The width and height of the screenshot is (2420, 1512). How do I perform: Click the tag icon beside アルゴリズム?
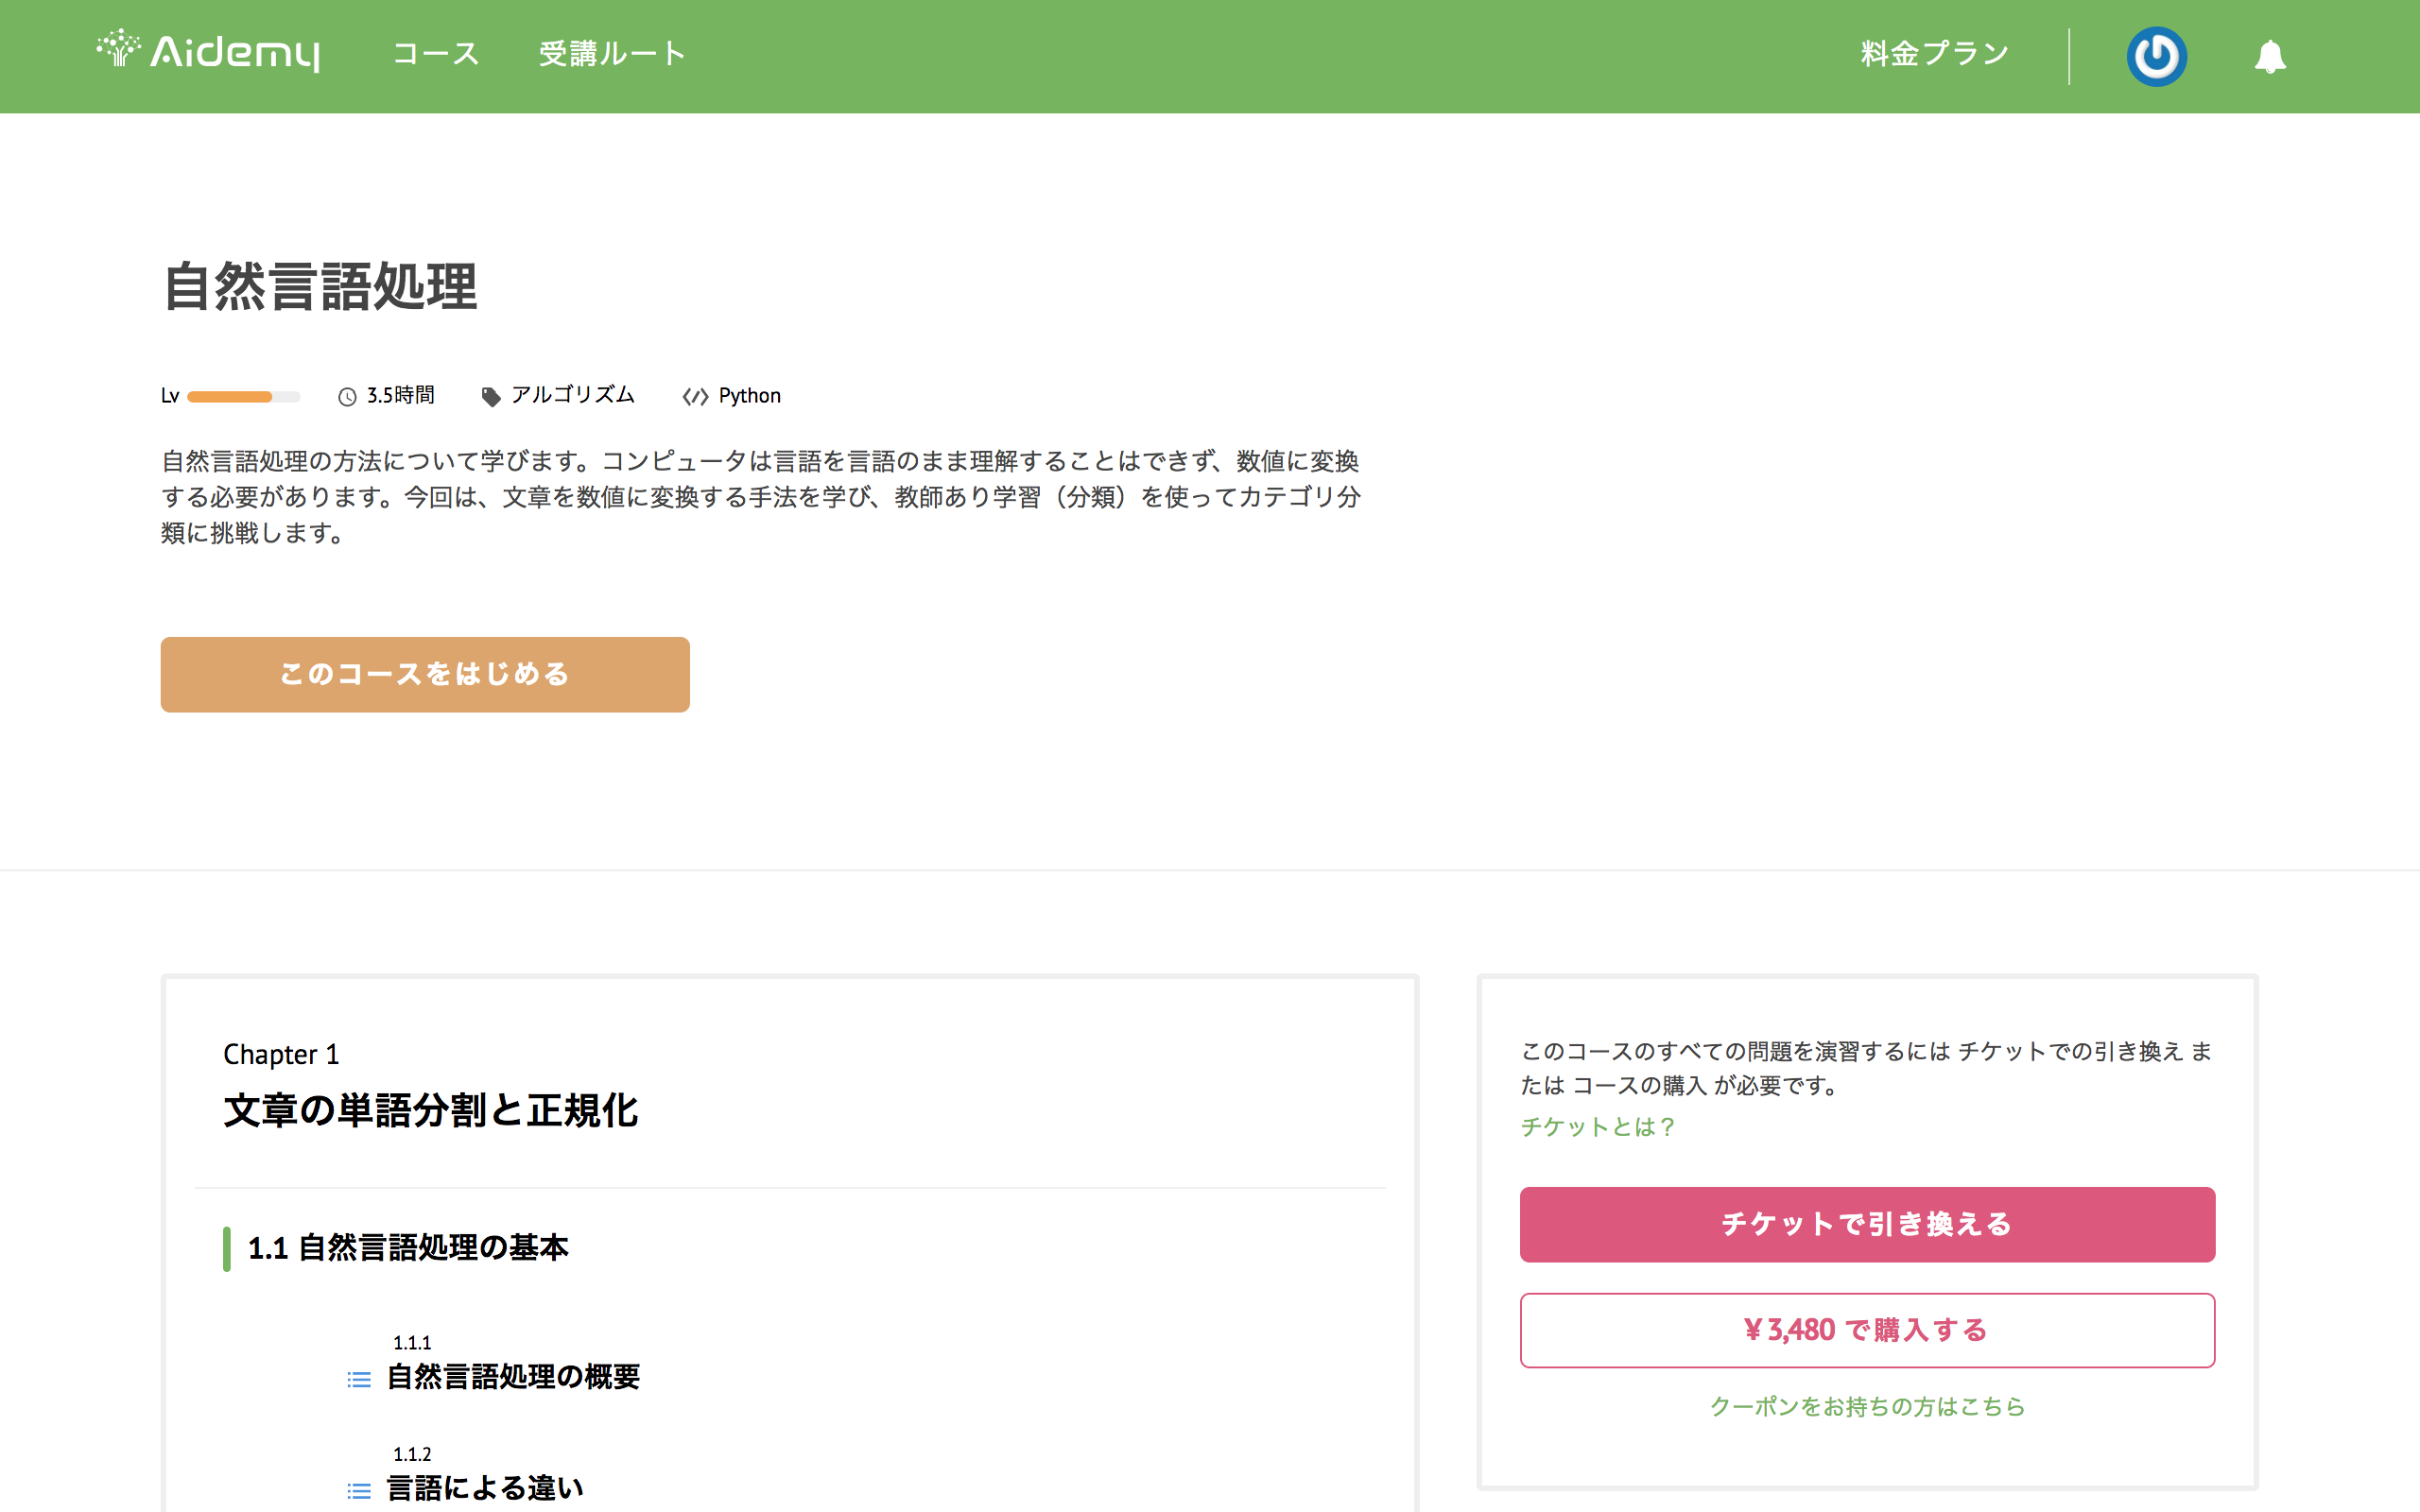pos(491,397)
